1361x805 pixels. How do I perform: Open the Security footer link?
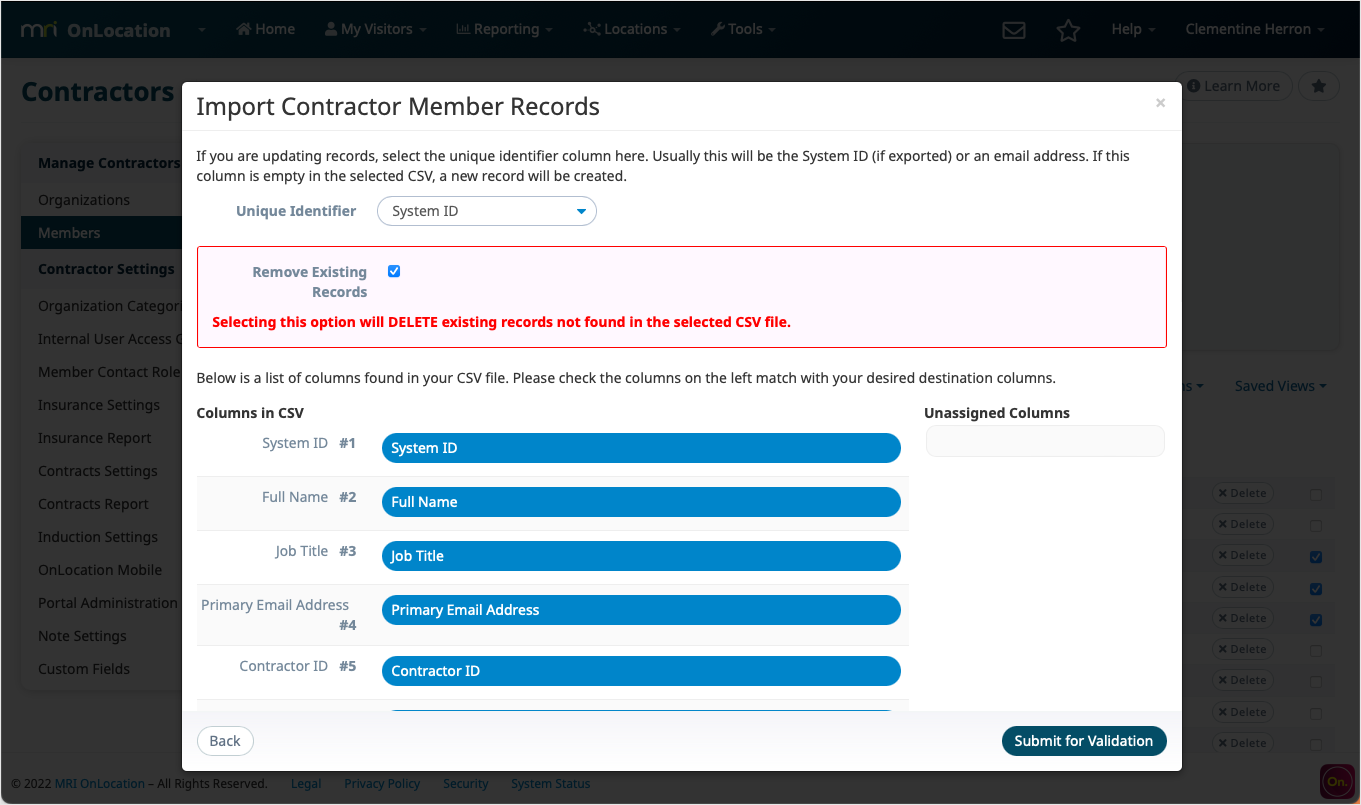point(466,784)
